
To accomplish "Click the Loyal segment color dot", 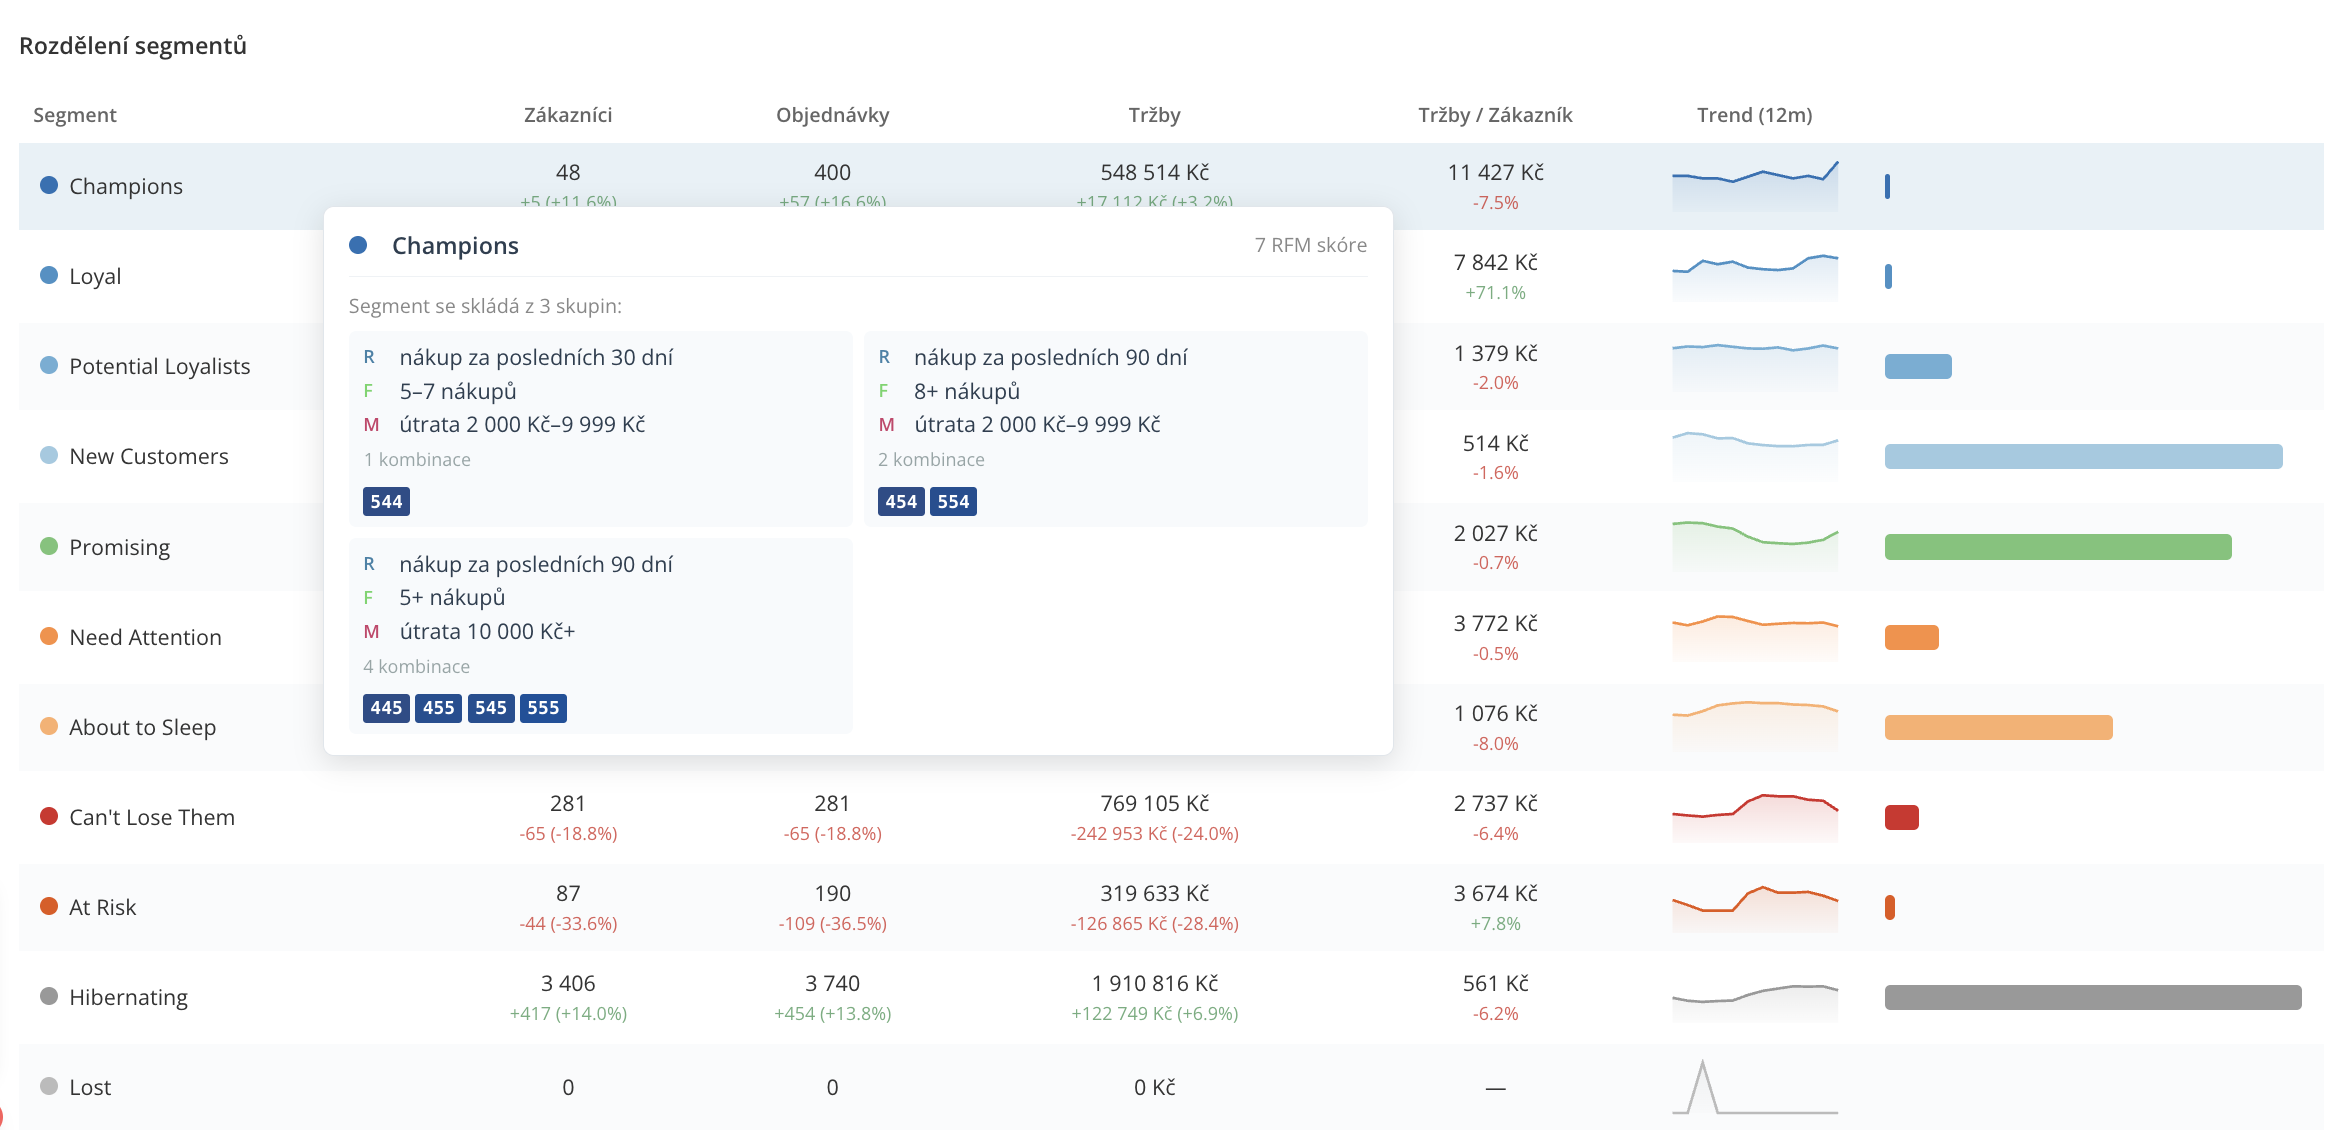I will (x=48, y=275).
